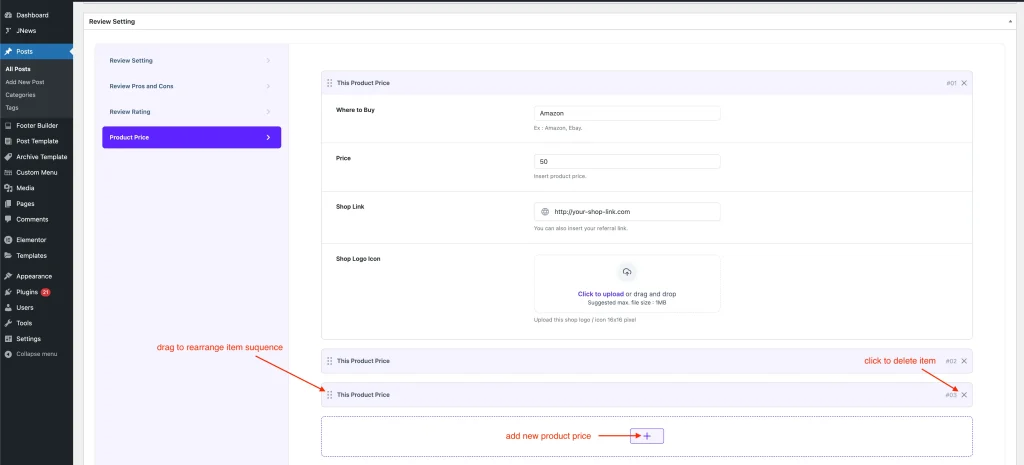
Task: Delete product price item #03
Action: click(x=964, y=395)
